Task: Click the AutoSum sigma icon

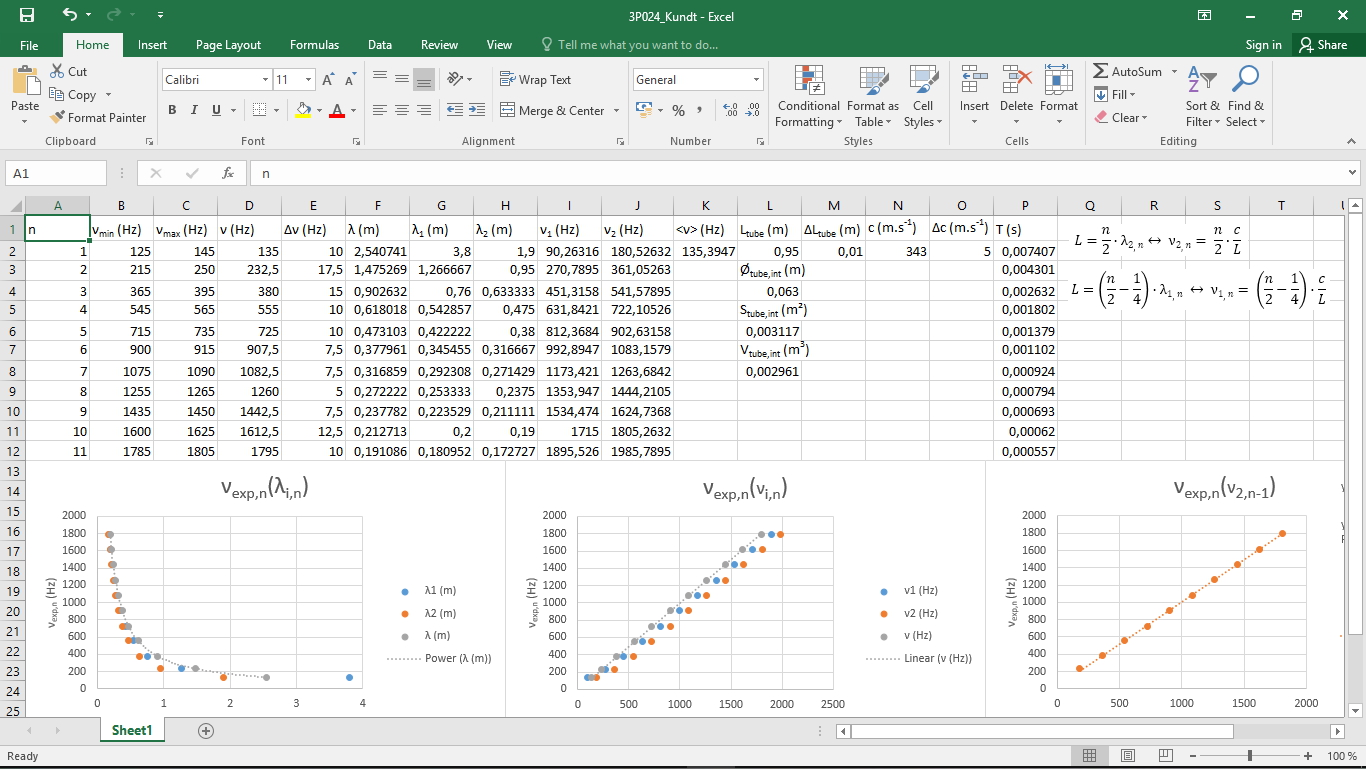Action: tap(1101, 72)
